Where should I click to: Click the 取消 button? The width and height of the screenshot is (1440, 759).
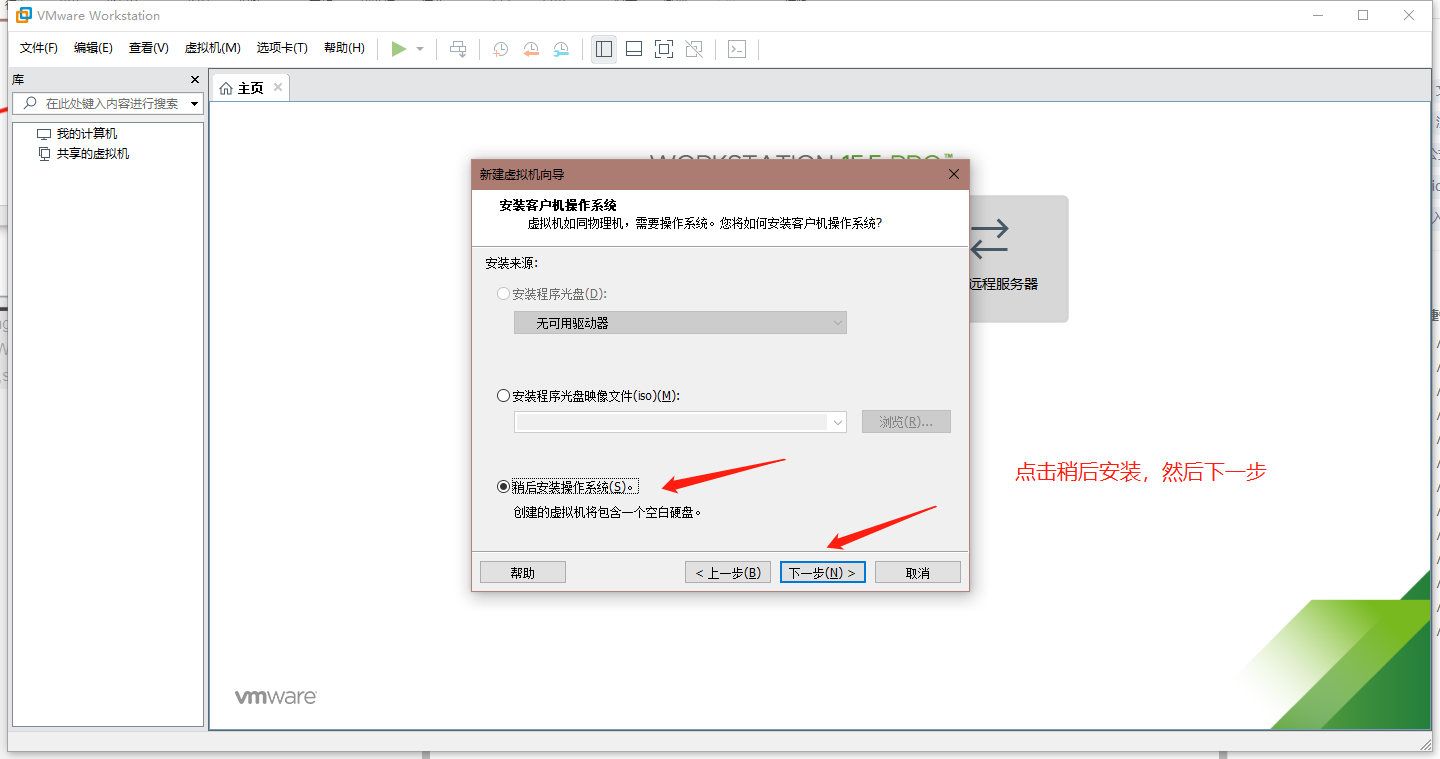coord(918,572)
